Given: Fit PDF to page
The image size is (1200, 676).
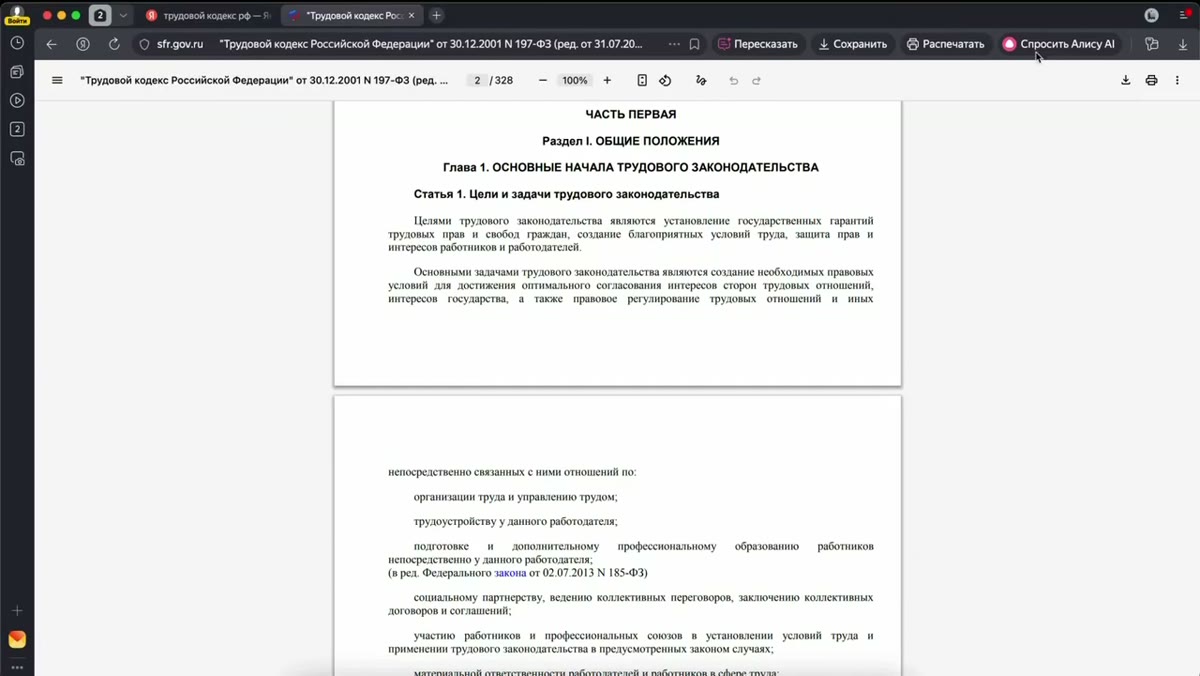Looking at the screenshot, I should point(642,80).
